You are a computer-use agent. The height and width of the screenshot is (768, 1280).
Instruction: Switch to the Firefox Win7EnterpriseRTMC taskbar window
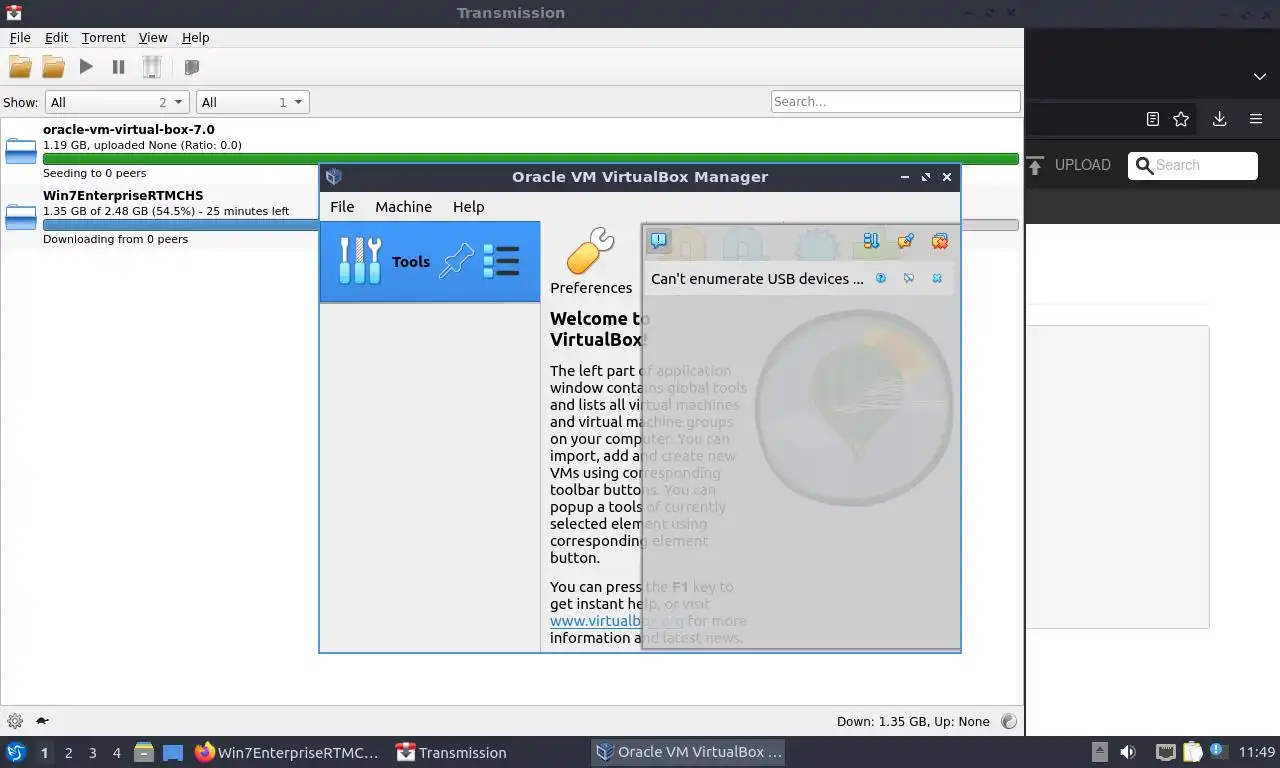click(288, 752)
